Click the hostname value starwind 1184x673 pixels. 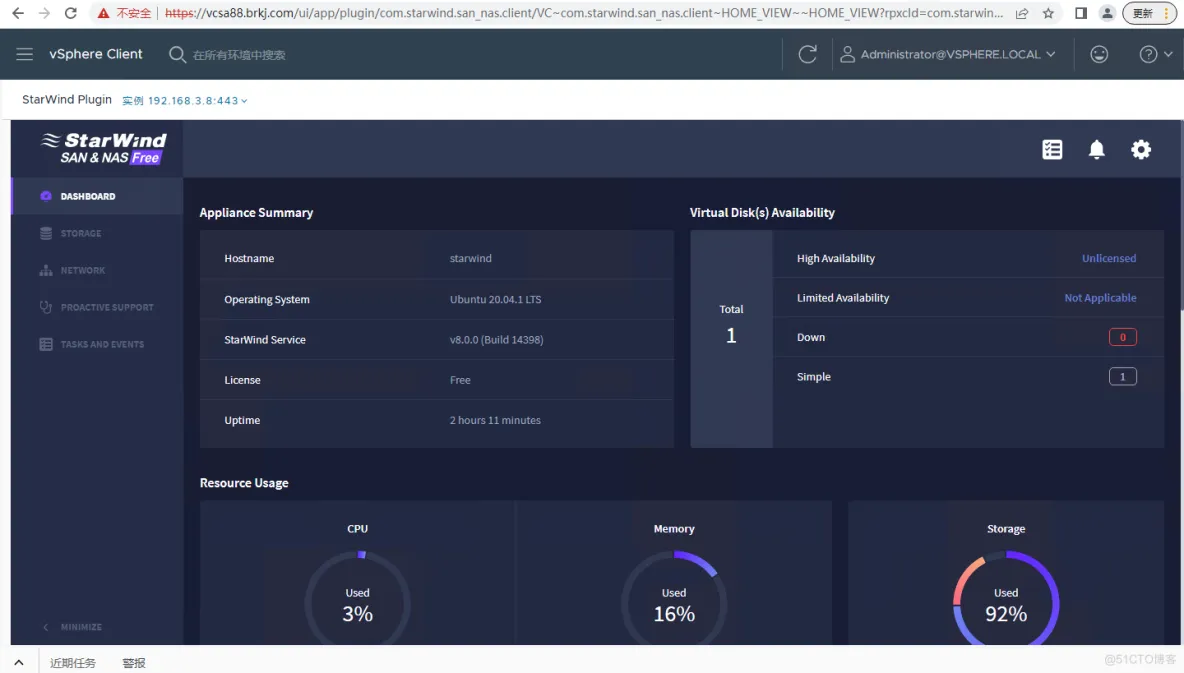[470, 258]
